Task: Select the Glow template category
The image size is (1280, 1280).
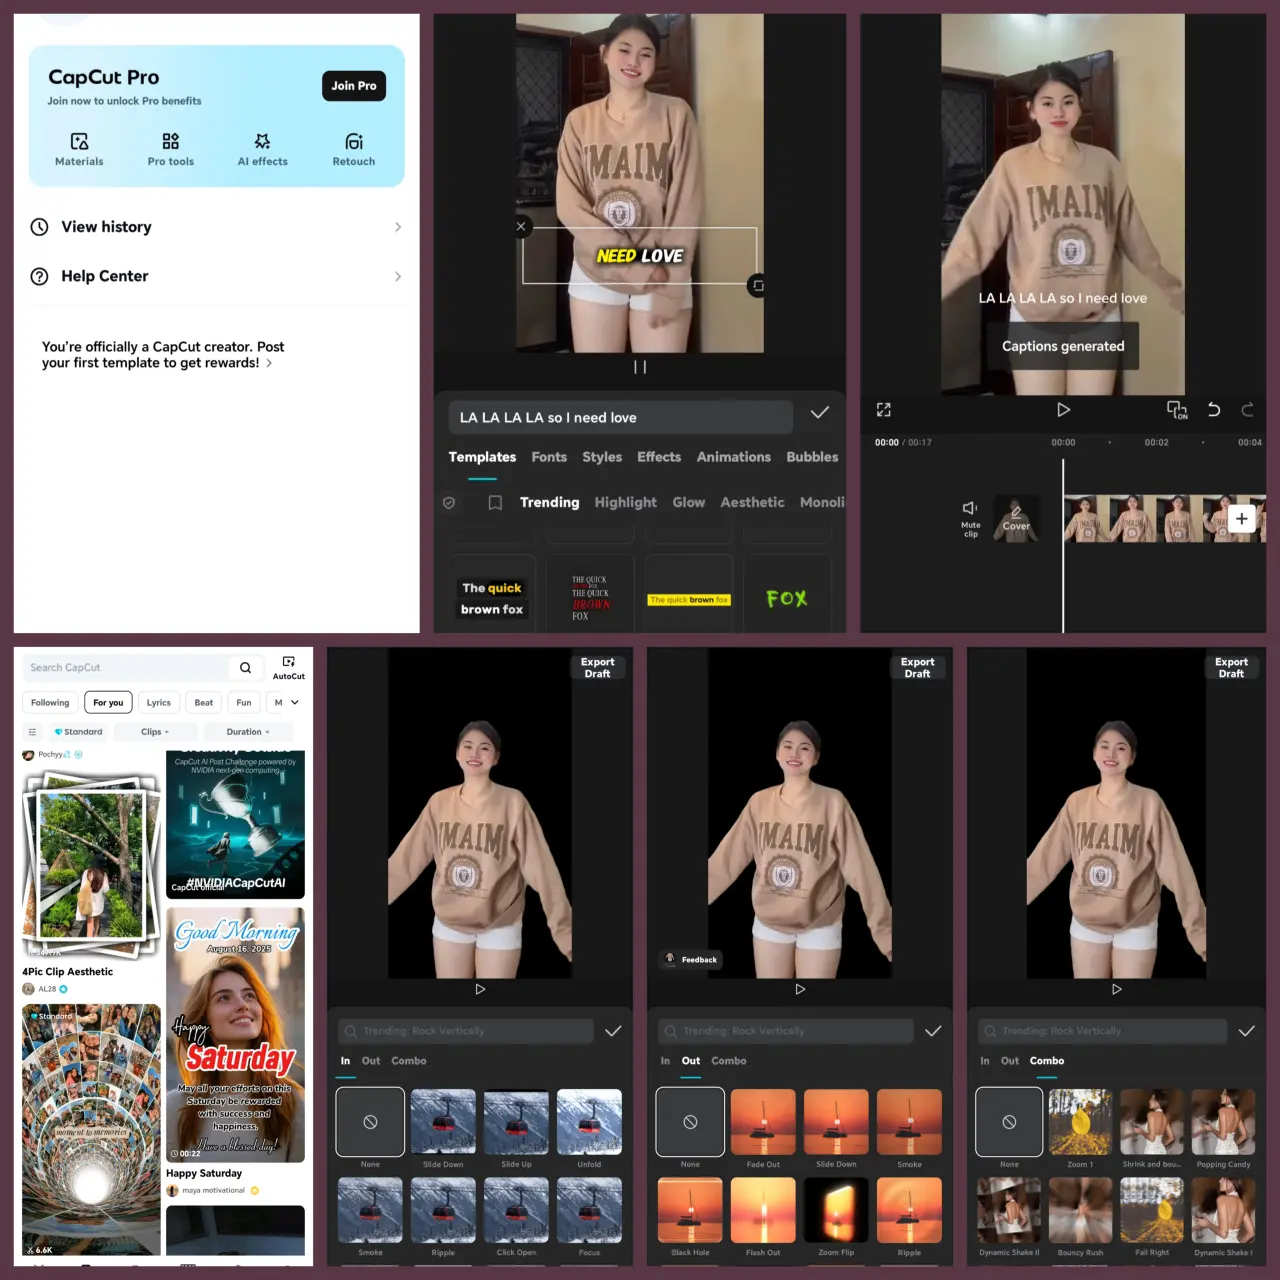Action: [x=689, y=502]
